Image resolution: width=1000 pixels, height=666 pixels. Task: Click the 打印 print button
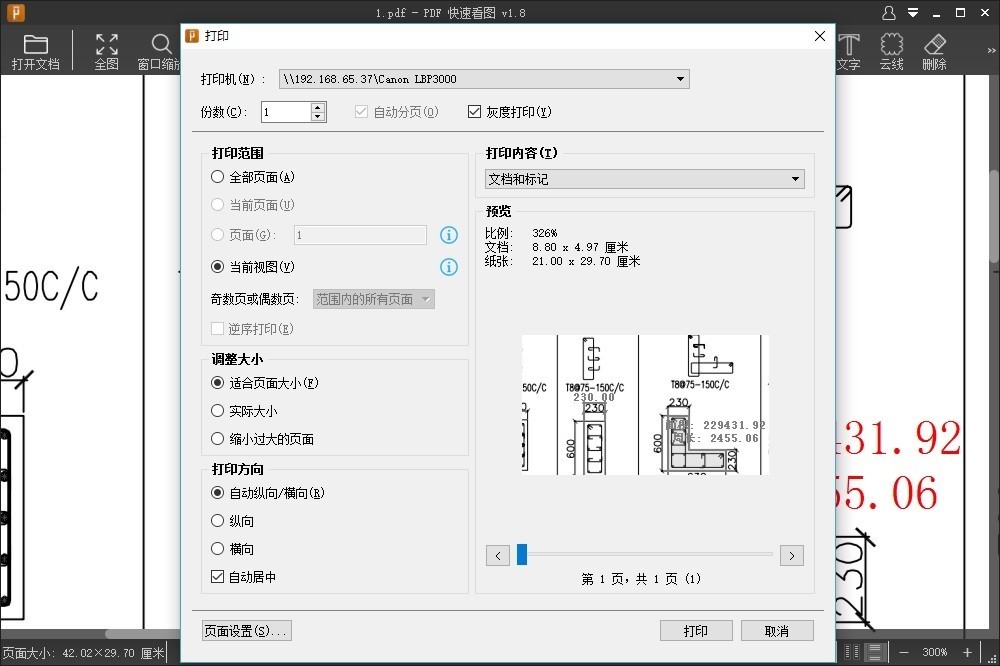[x=696, y=631]
